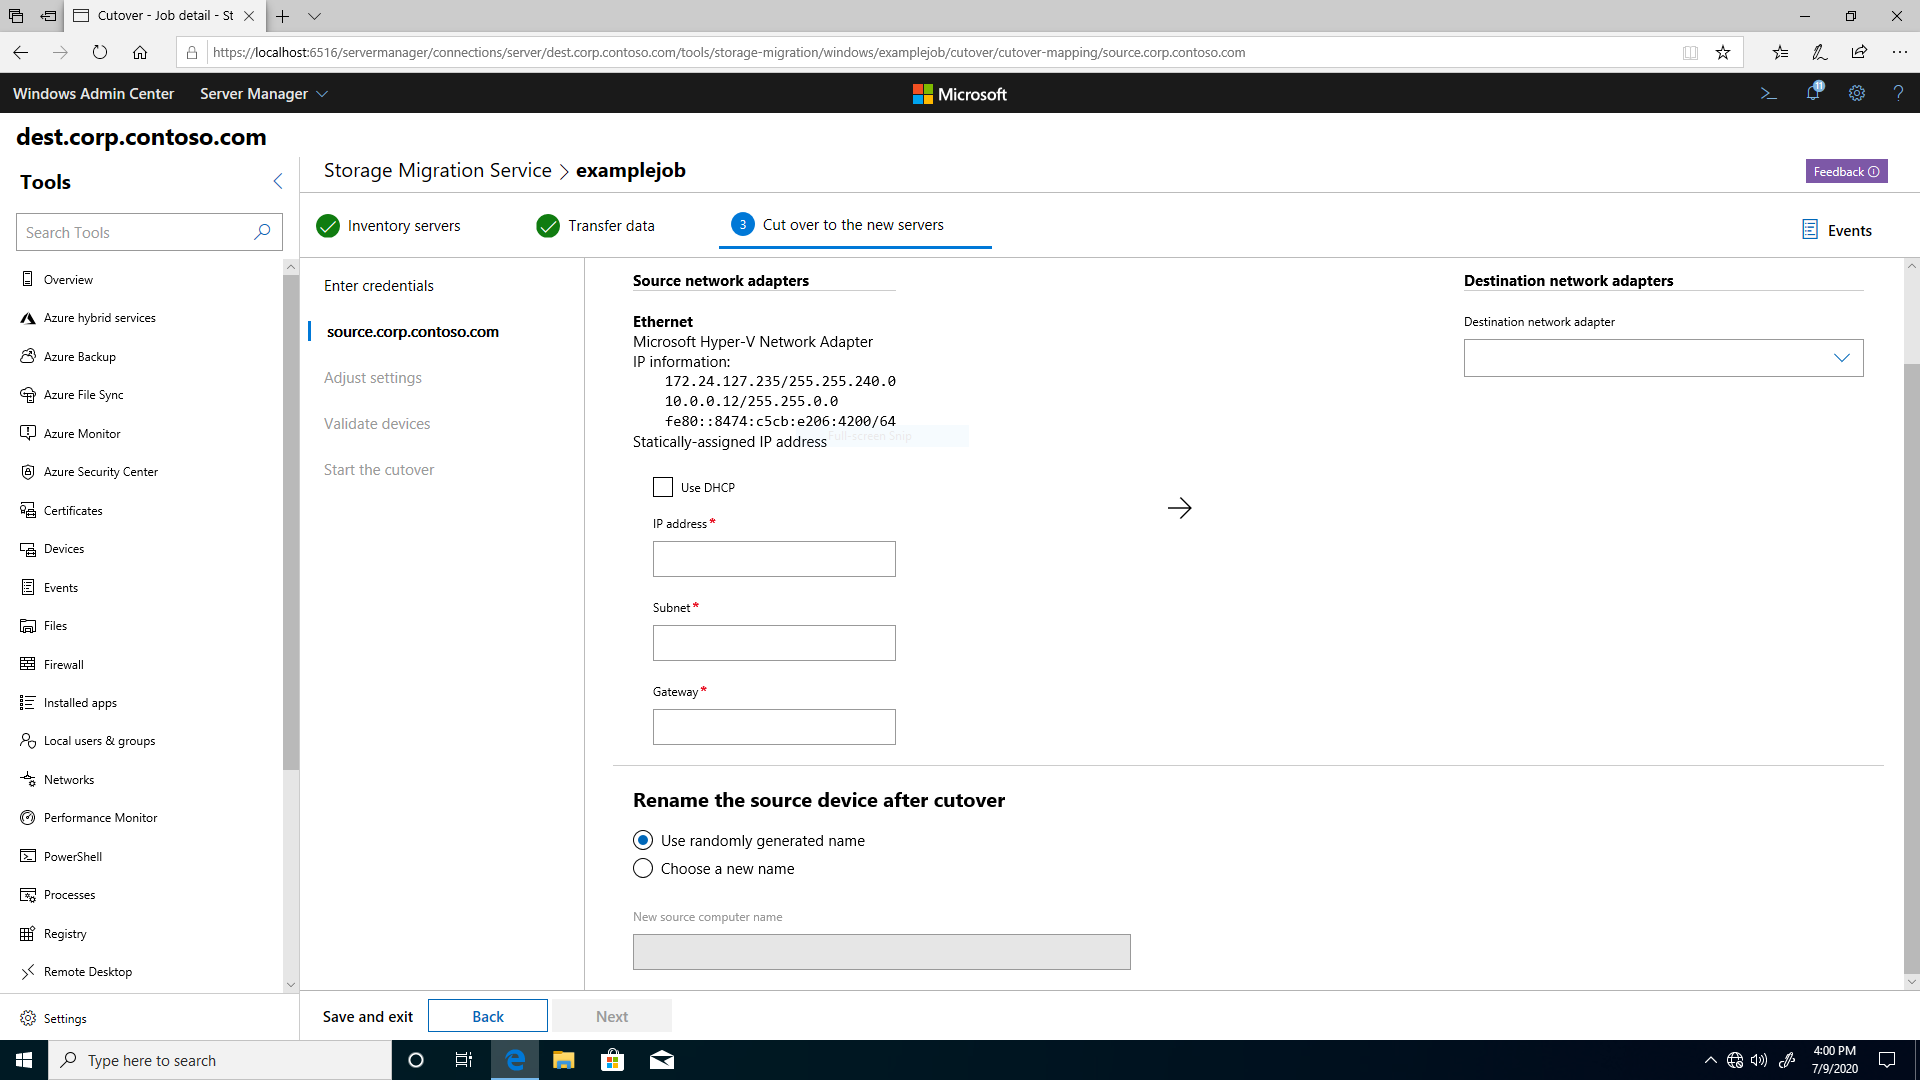Select Choose a new name radio button
Screen dimensions: 1920x1080
click(642, 868)
